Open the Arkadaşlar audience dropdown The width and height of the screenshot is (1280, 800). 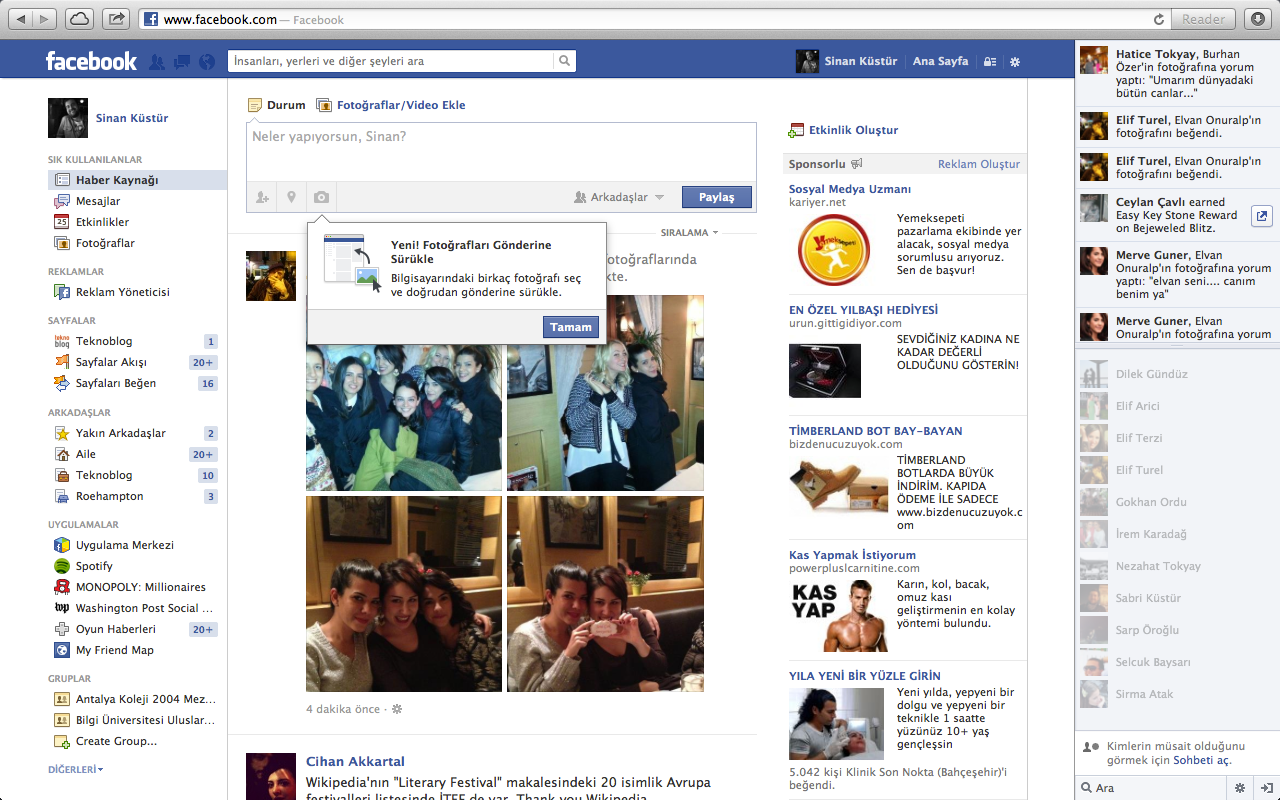coord(619,198)
